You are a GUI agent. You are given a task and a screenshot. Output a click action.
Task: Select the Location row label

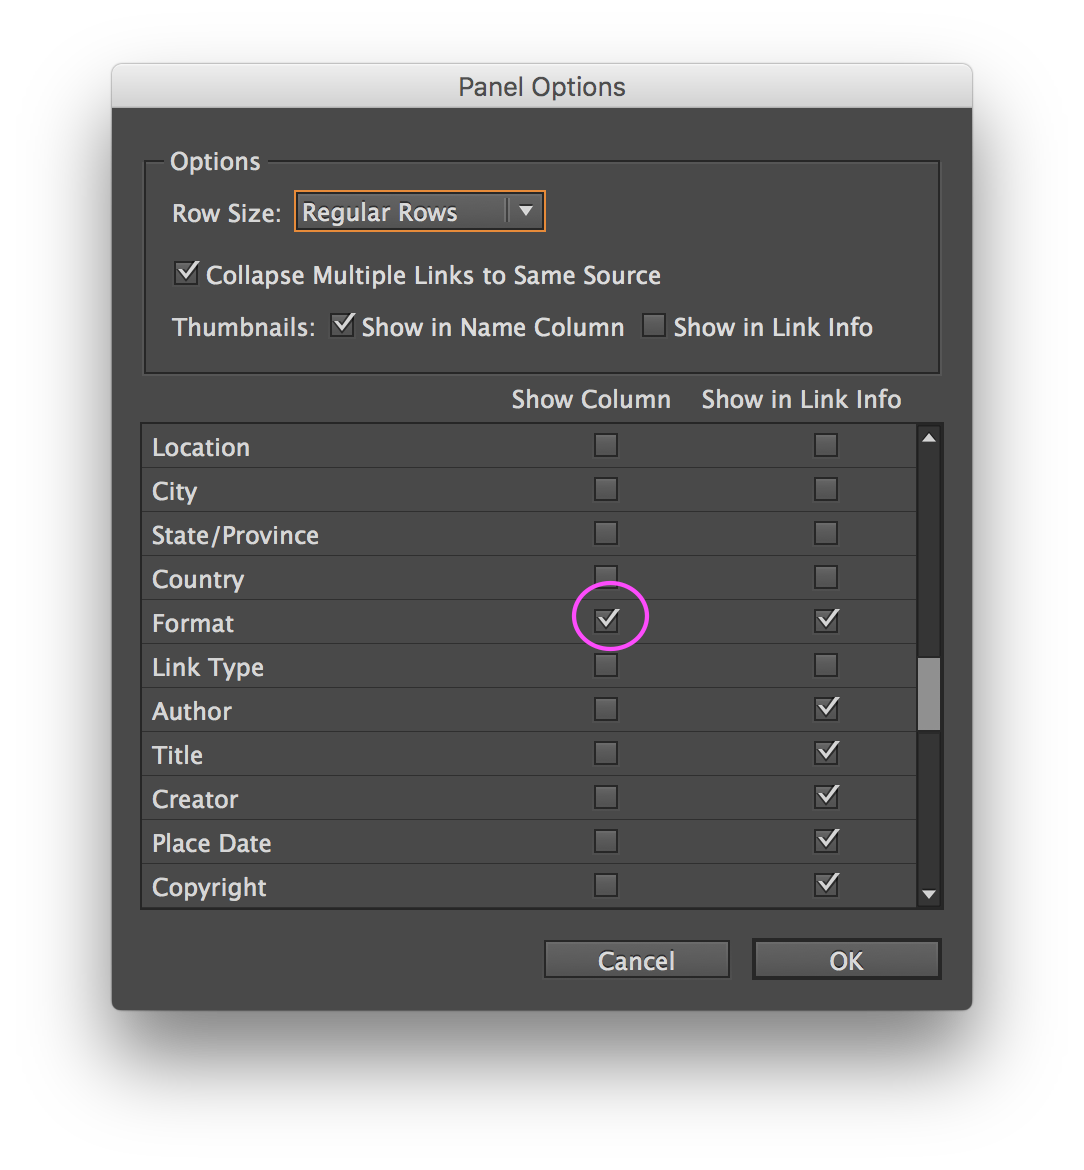click(x=201, y=447)
